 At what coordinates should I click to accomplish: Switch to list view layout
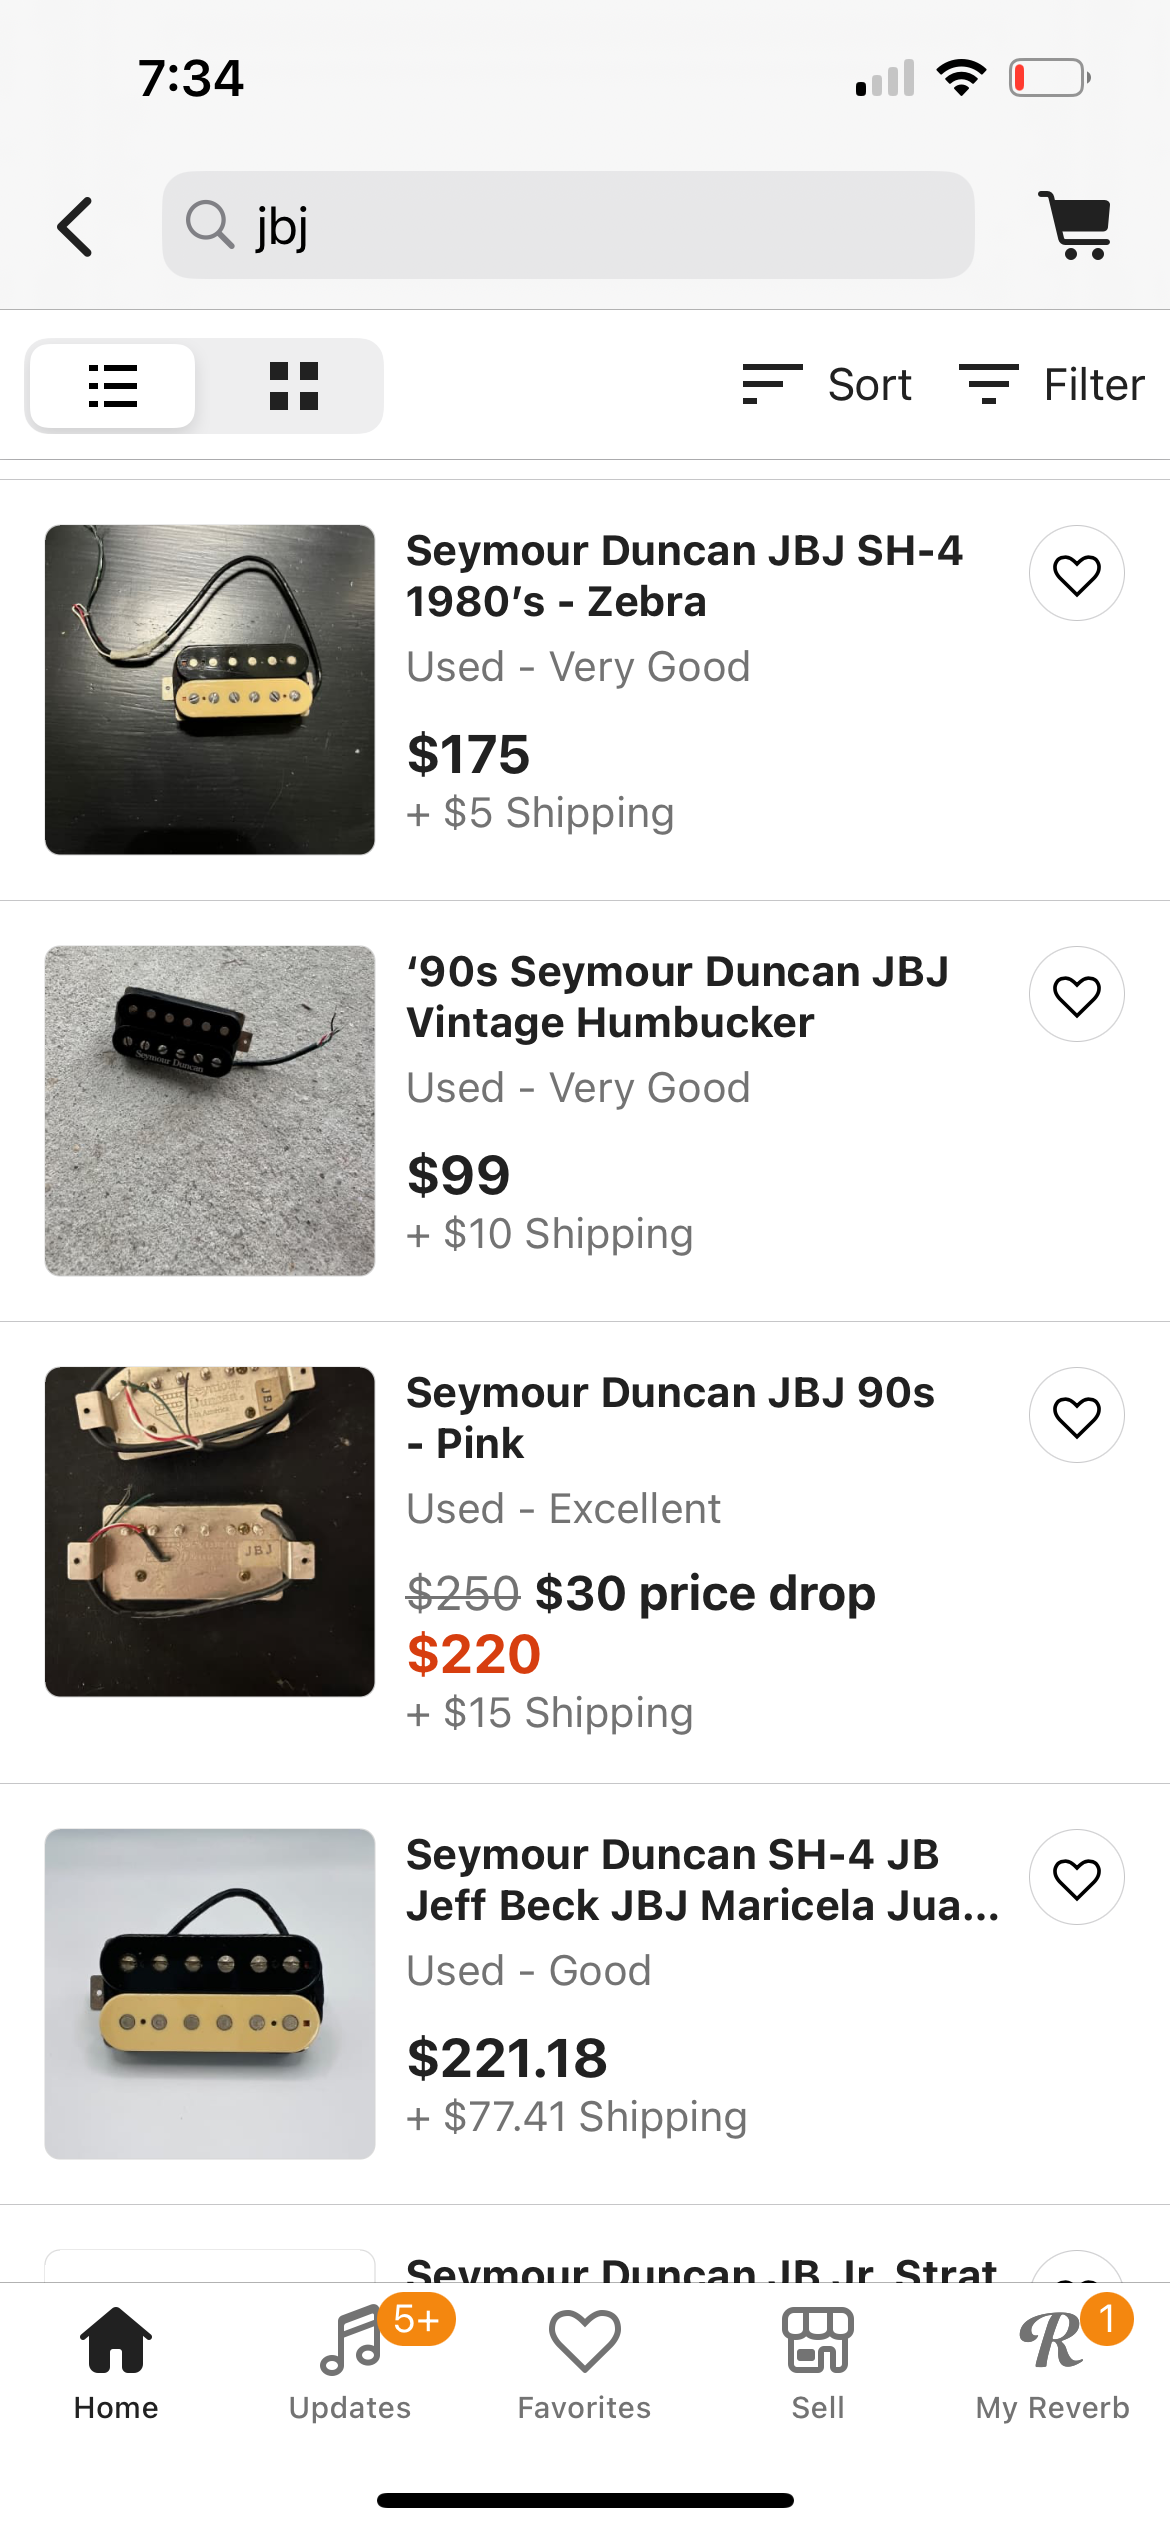(x=113, y=386)
